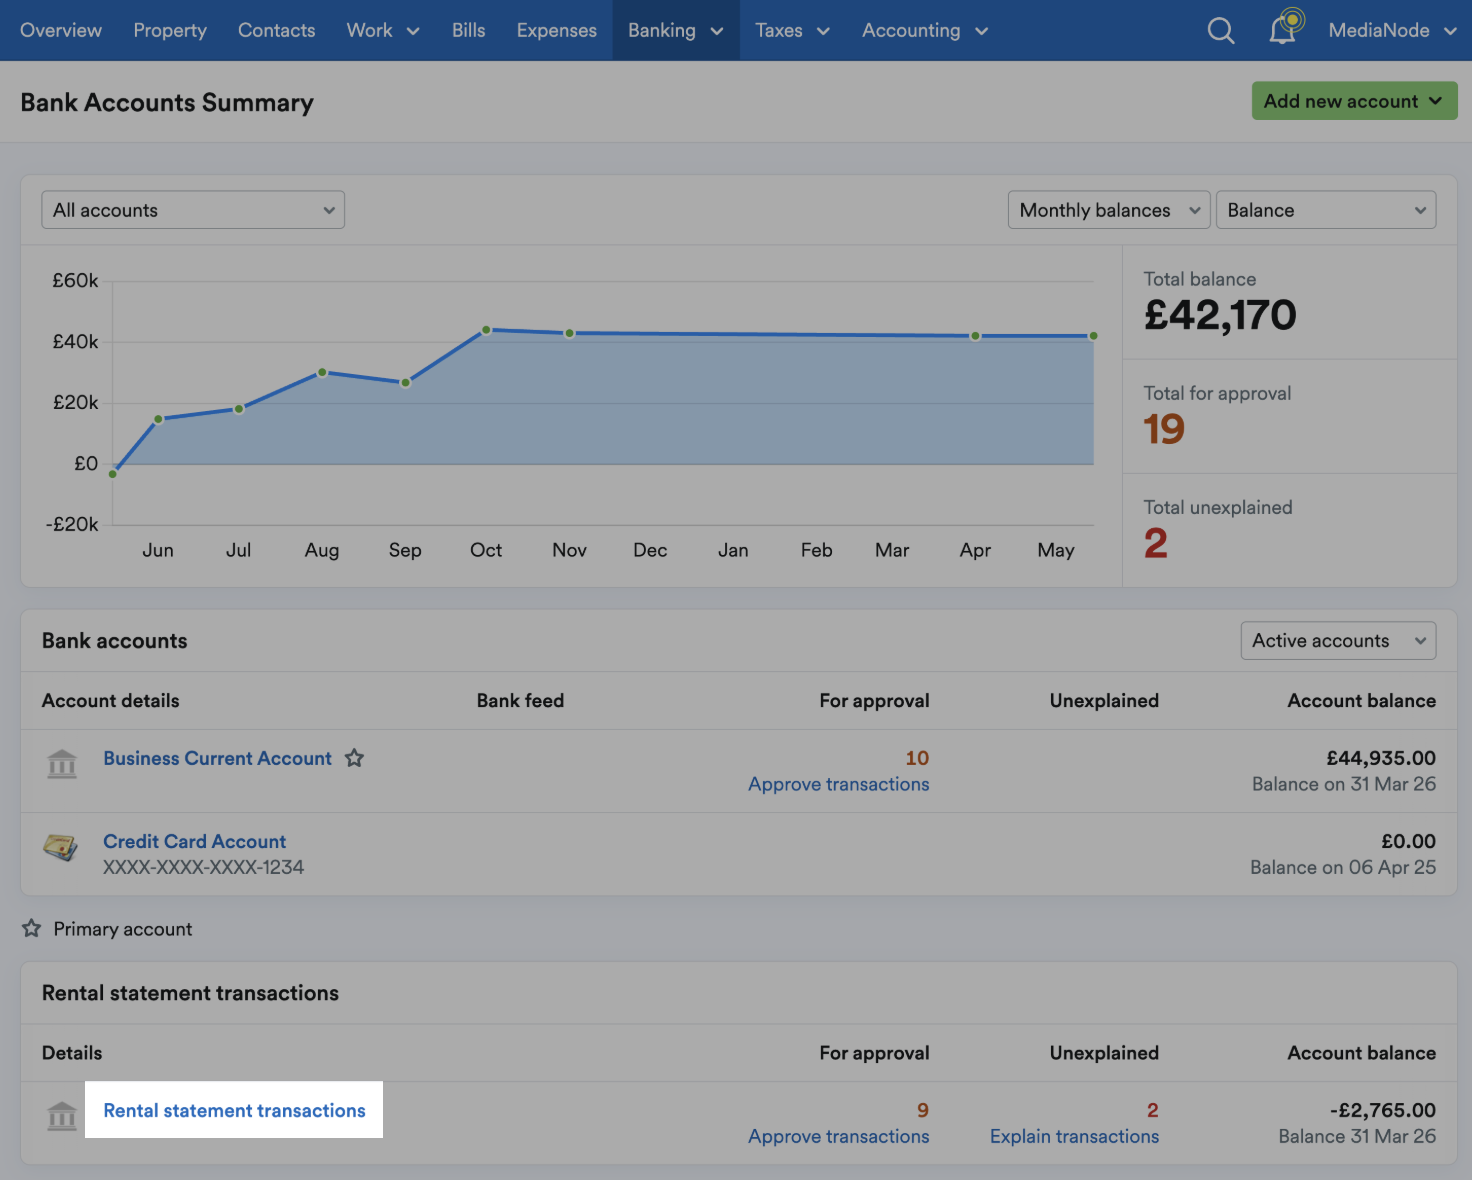The image size is (1472, 1180).
Task: Open the Balance chart type dropdown
Action: pos(1326,210)
